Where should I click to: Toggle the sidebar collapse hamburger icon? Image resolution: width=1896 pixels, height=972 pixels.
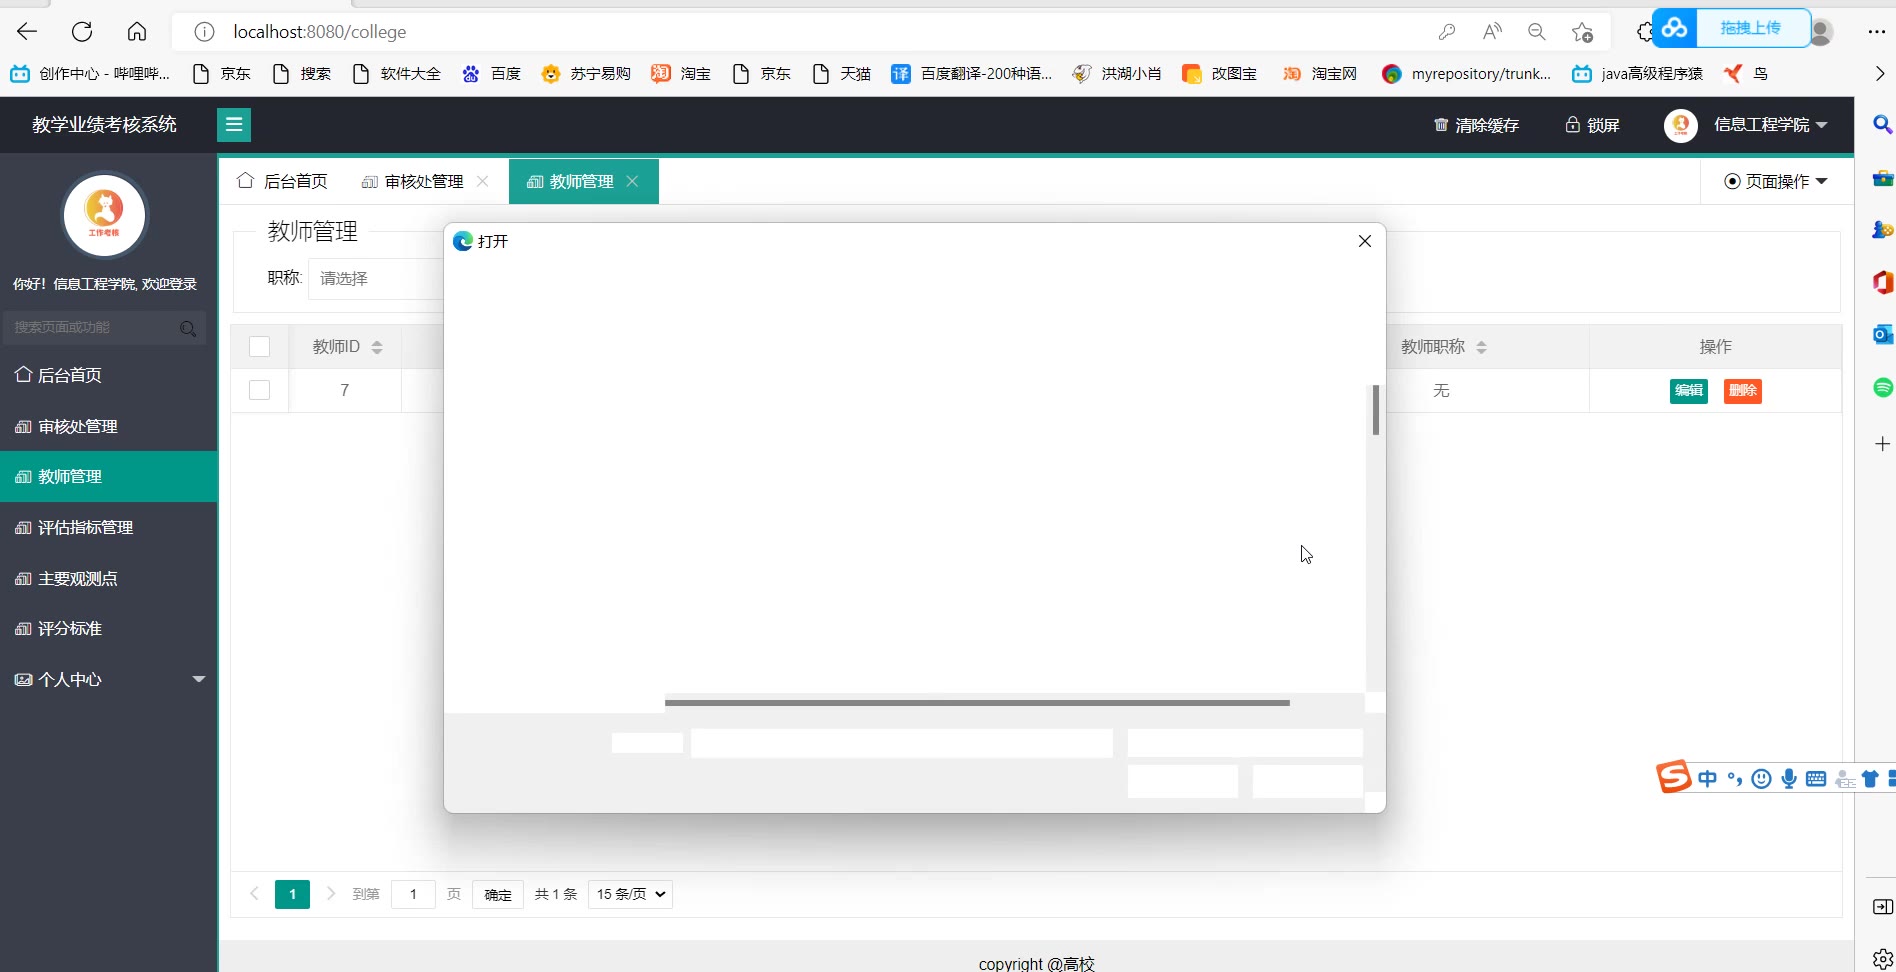(234, 125)
